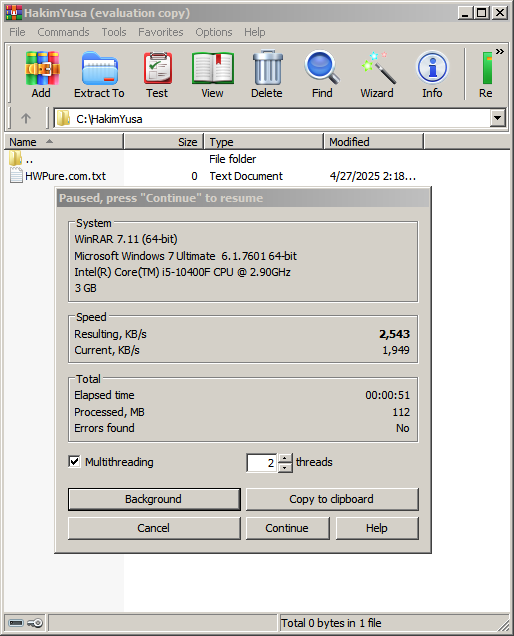Click the threads number field

262,463
